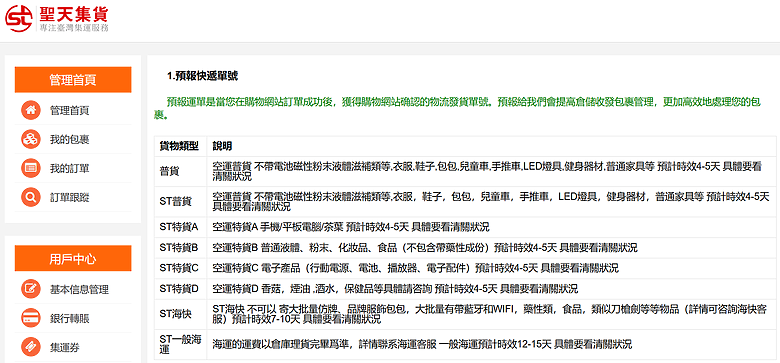
Task: Click description 空運特貨C 電子產品
Action: pyautogui.click(x=415, y=268)
